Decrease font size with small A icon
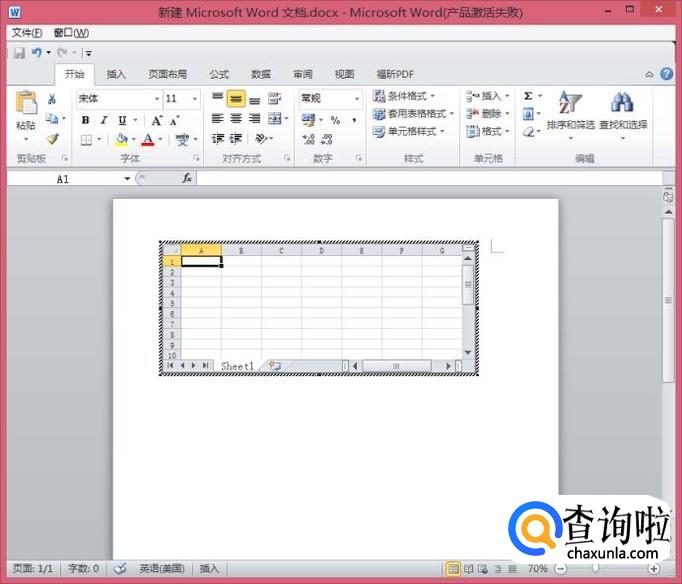682x584 pixels. click(x=175, y=121)
